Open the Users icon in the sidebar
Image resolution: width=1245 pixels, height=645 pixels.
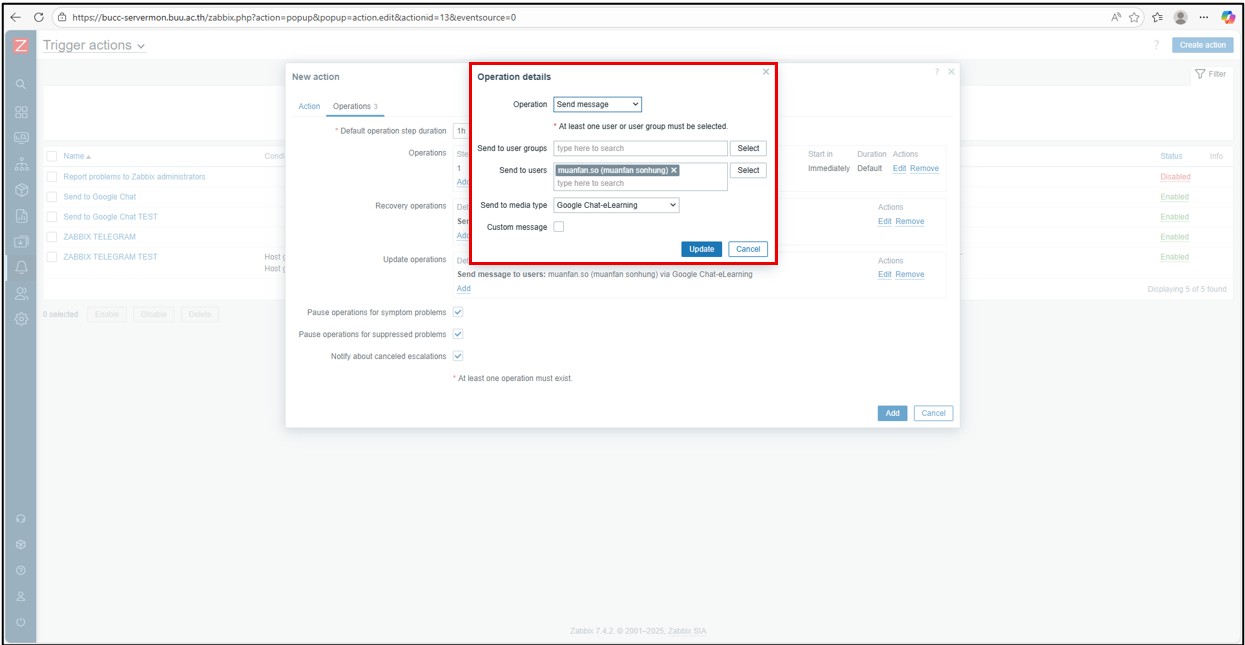point(21,293)
